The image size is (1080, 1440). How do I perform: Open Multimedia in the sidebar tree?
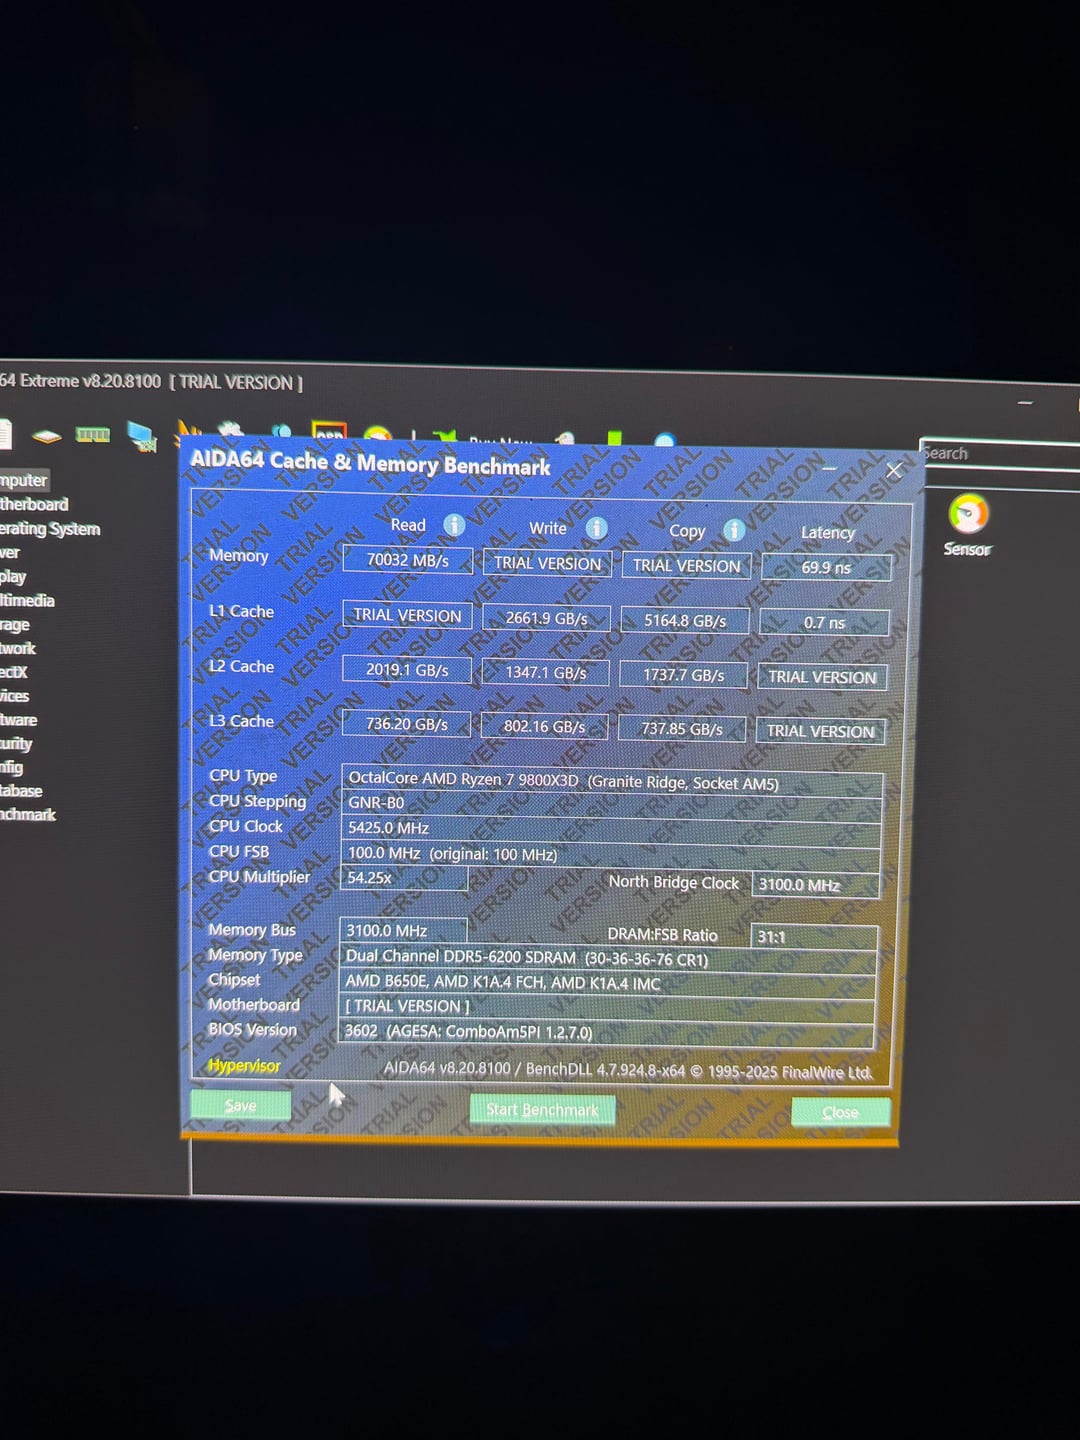(x=28, y=600)
